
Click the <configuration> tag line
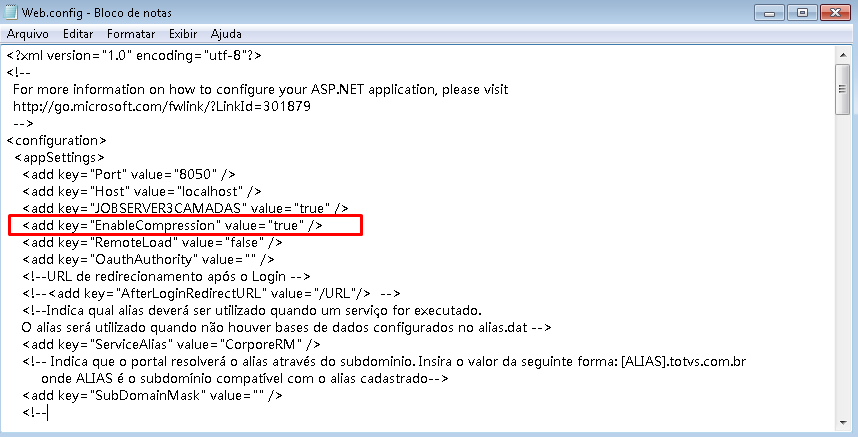tap(56, 141)
